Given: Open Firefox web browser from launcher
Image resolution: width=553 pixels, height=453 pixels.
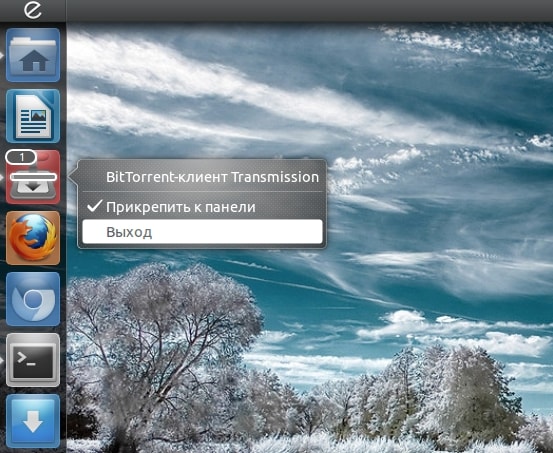Looking at the screenshot, I should (x=33, y=238).
